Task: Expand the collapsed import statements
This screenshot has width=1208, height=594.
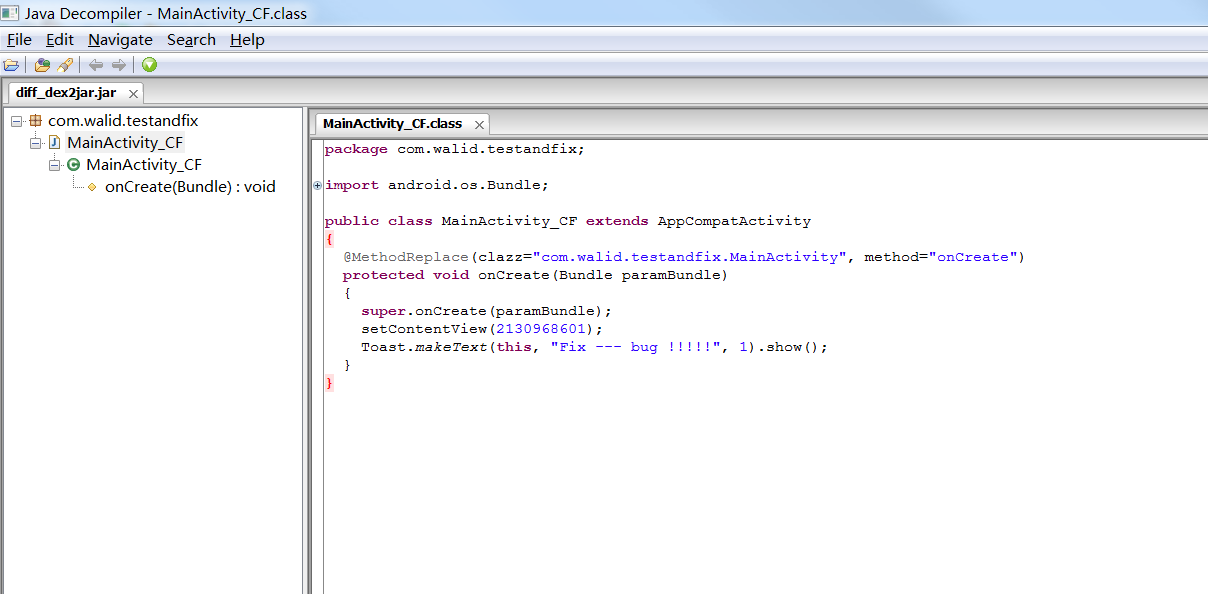Action: [318, 185]
